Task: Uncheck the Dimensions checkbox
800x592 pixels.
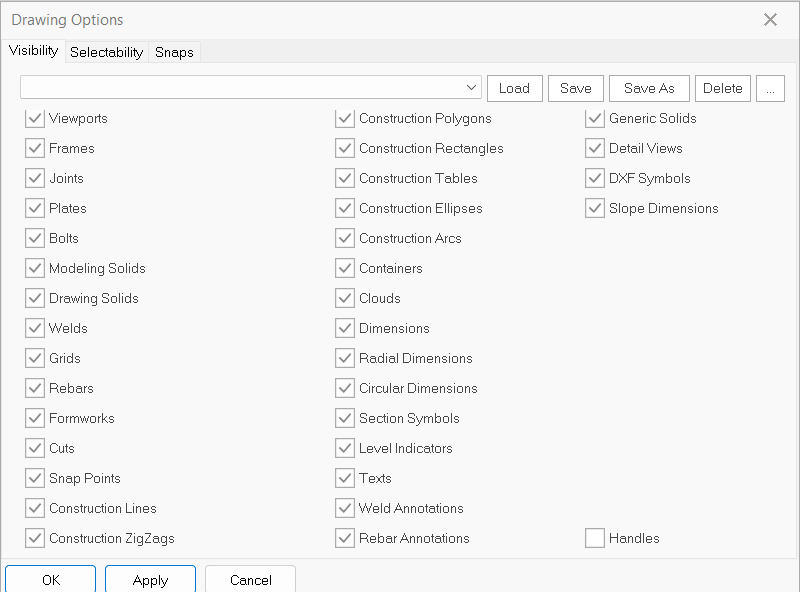Action: pyautogui.click(x=345, y=328)
